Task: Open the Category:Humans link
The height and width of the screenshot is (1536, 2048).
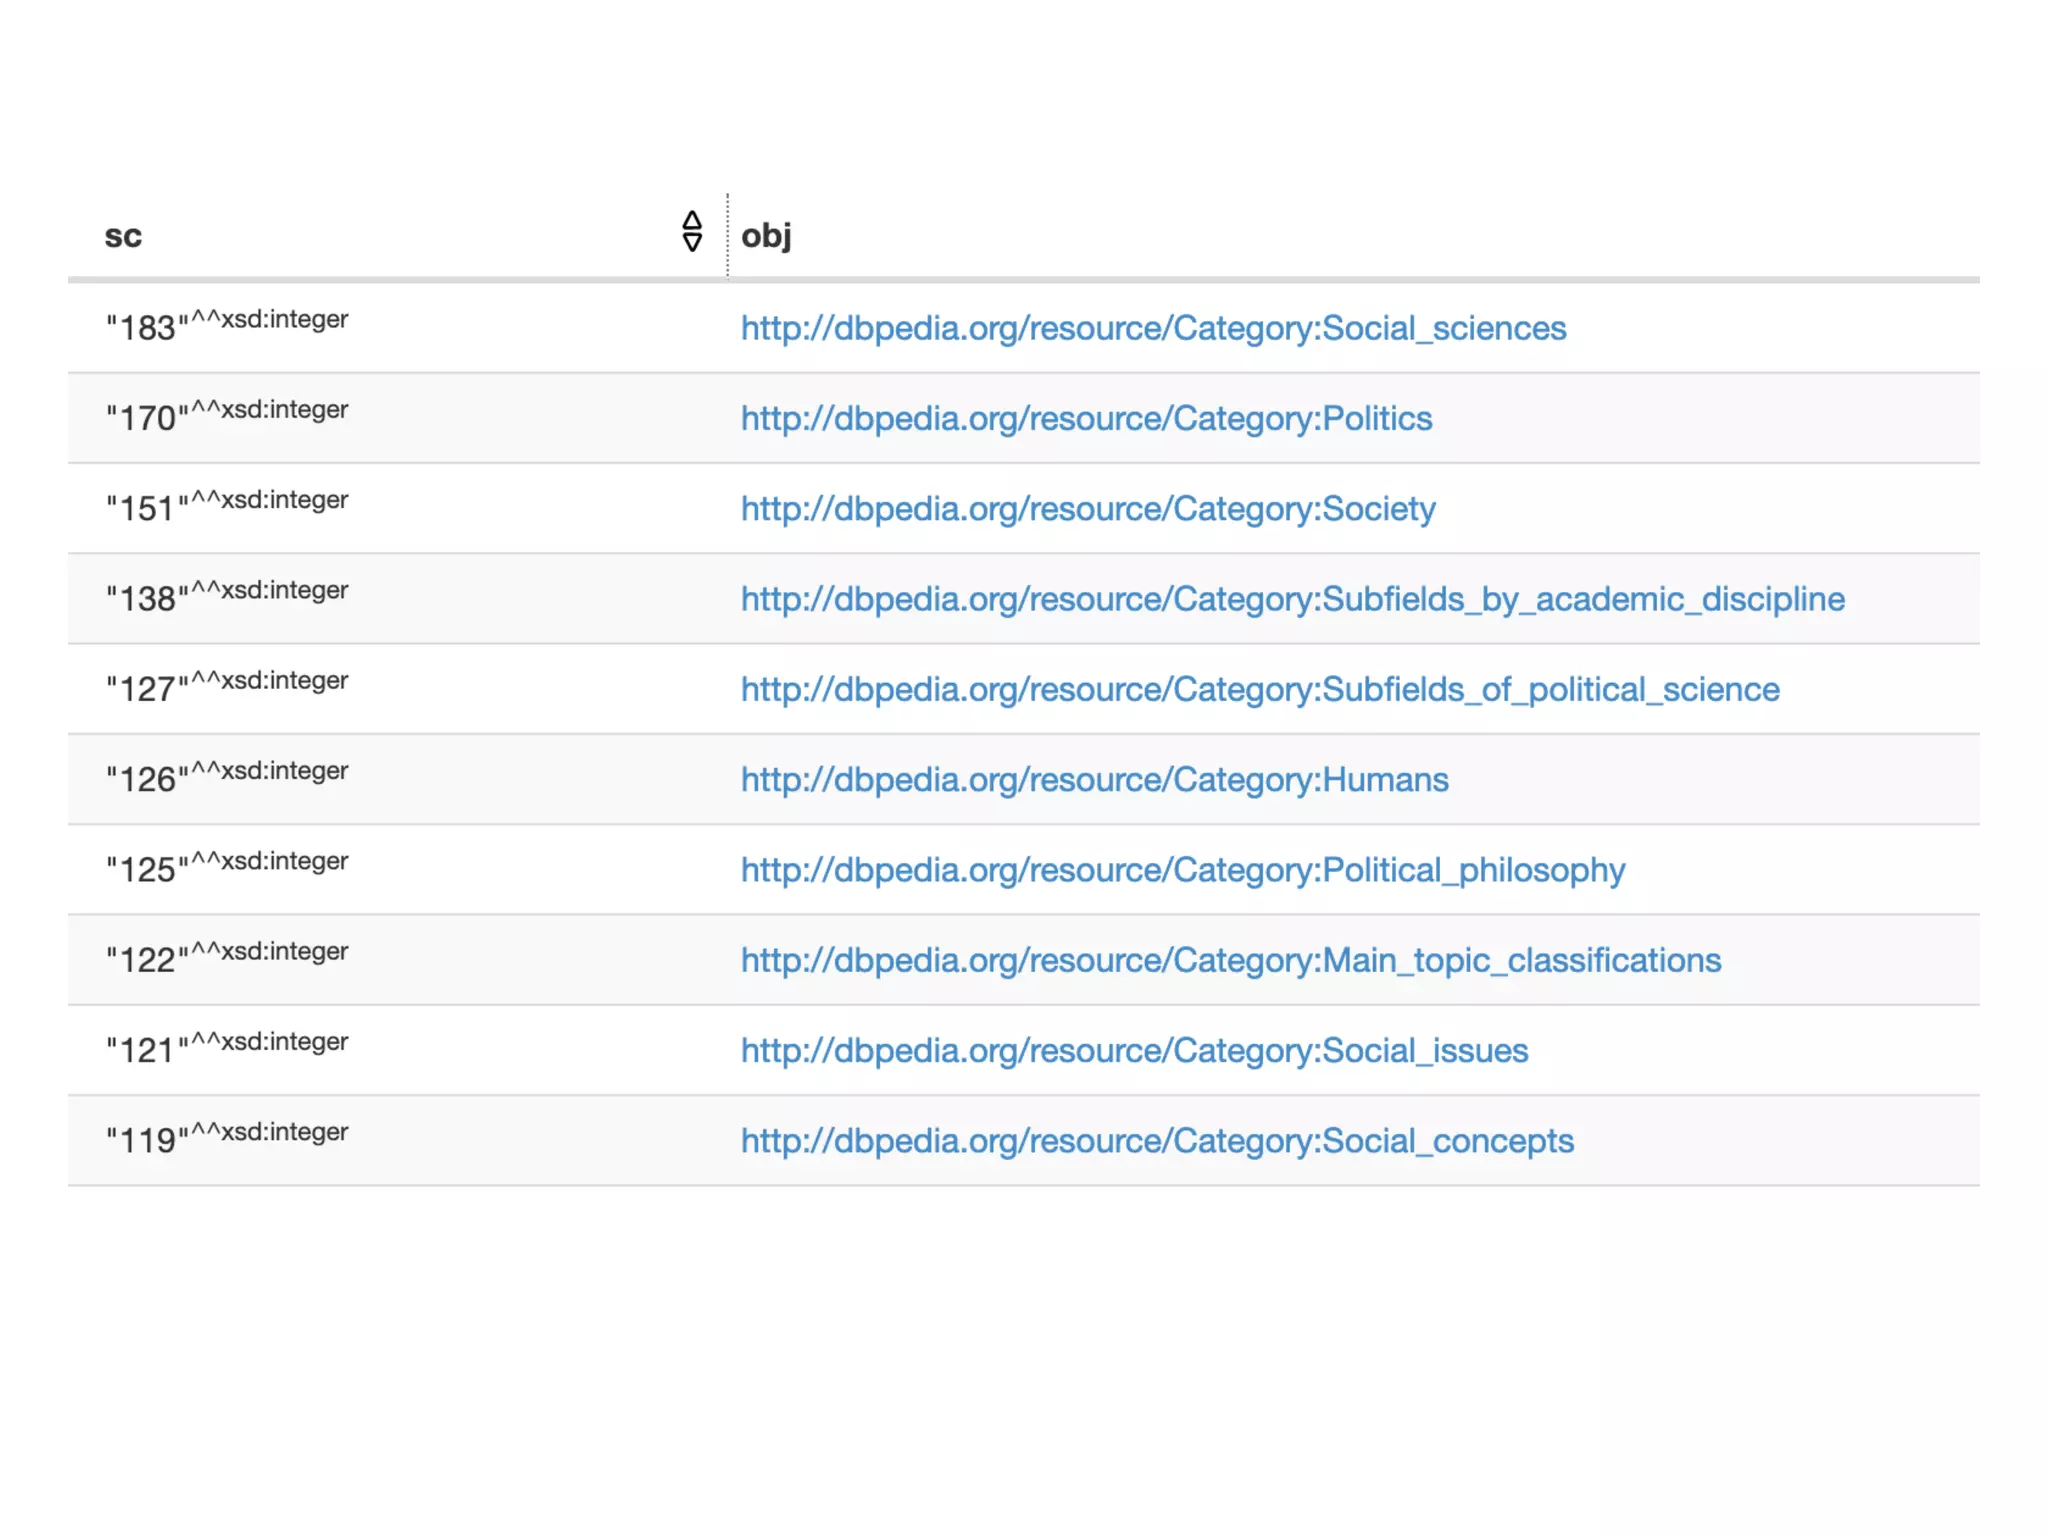Action: pos(1094,780)
